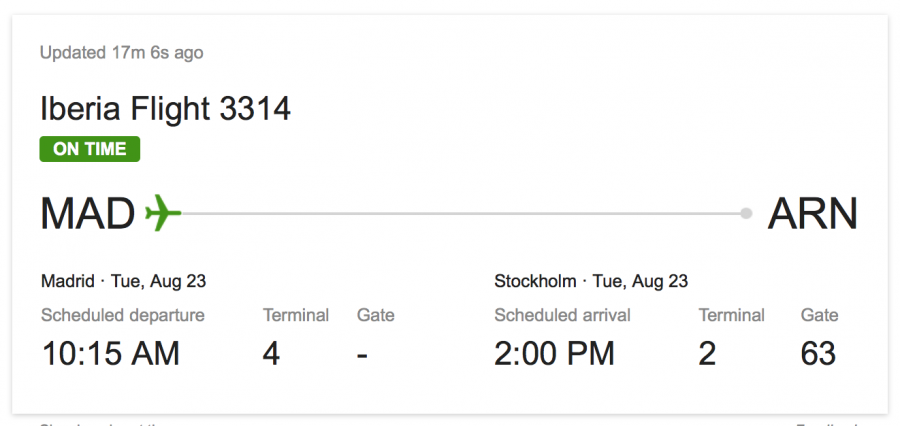Click the gray arrival endpoint dot
The image size is (900, 426).
pos(746,213)
